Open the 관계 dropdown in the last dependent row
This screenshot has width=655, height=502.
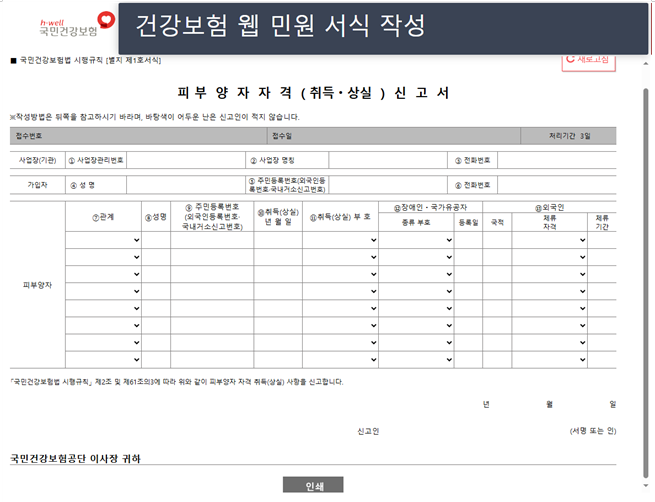103,360
